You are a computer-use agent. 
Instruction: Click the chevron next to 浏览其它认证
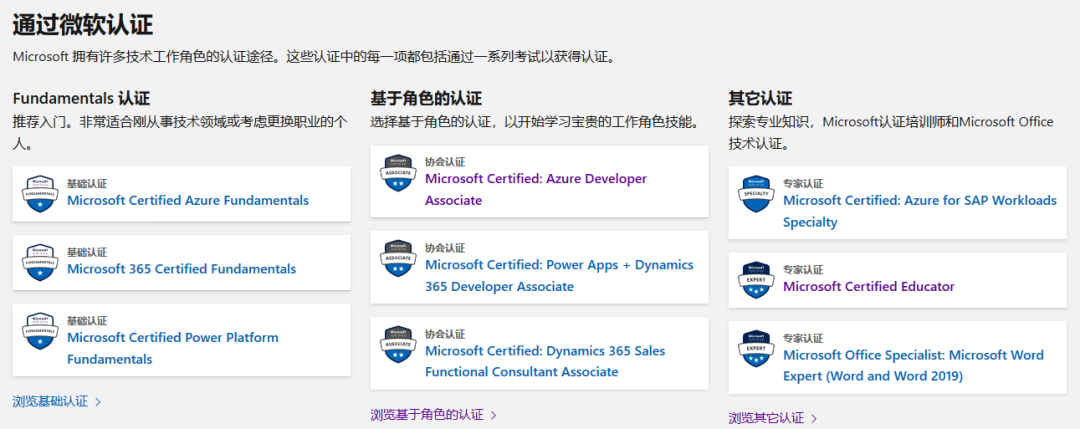pyautogui.click(x=814, y=418)
